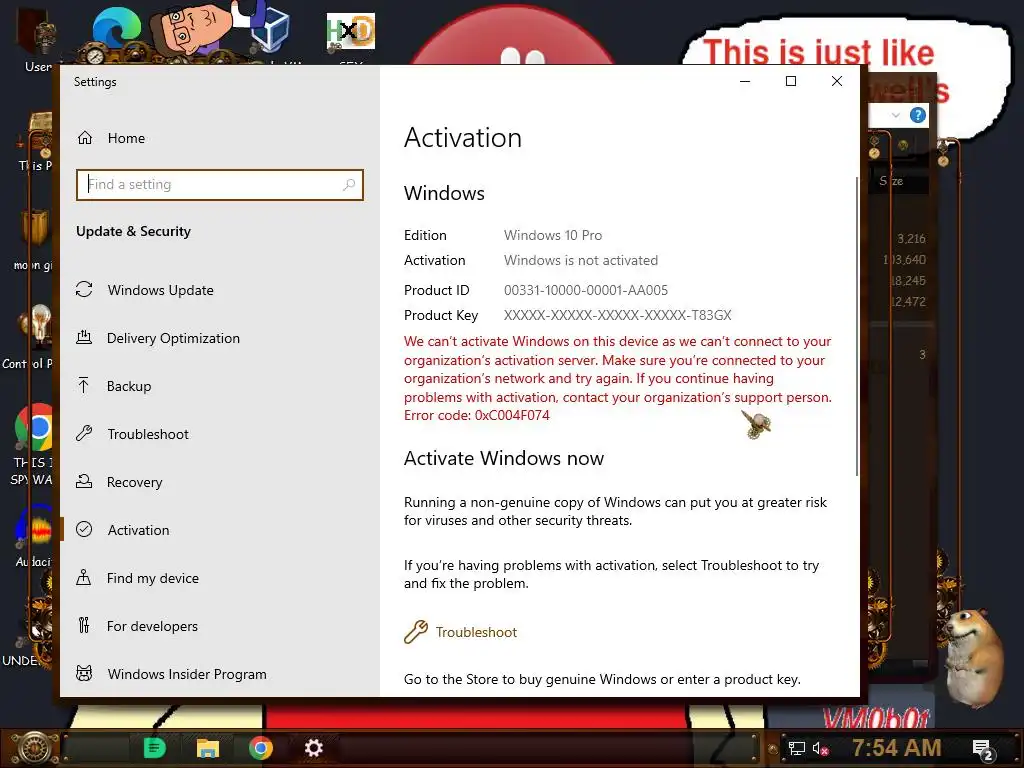Open File Explorer from the taskbar

click(208, 748)
